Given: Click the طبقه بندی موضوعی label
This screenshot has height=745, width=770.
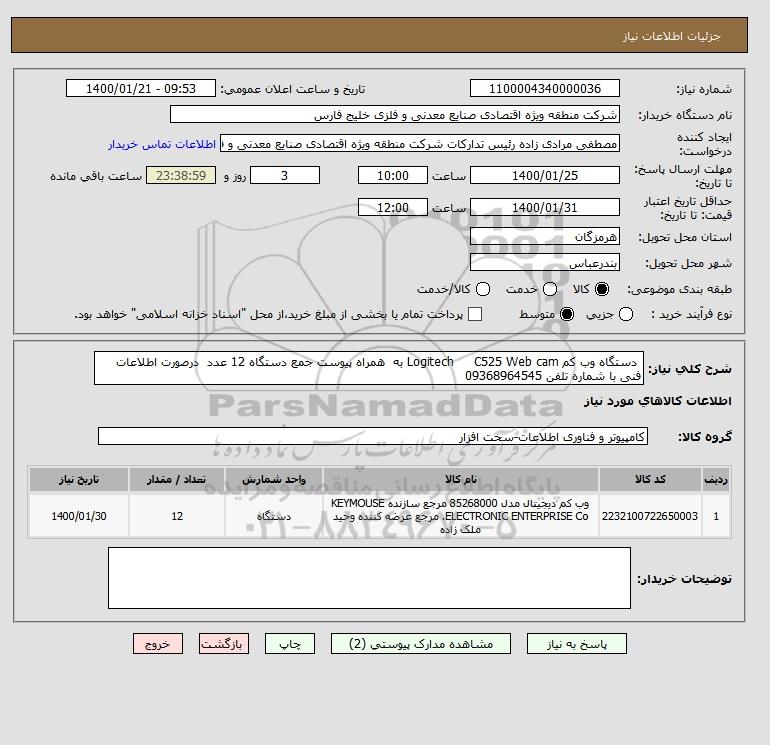Looking at the screenshot, I should (x=680, y=289).
